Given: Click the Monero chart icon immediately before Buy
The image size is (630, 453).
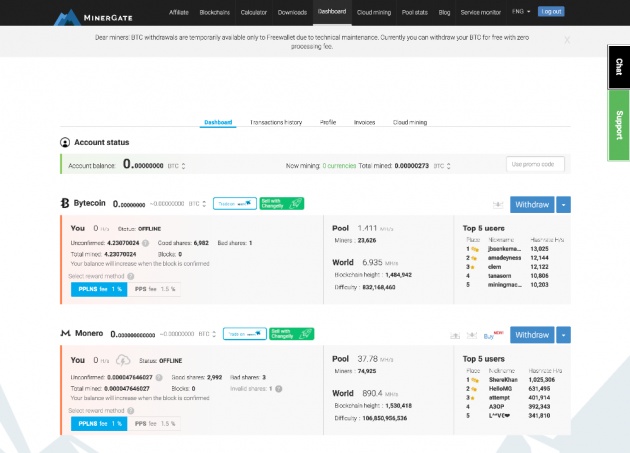Looking at the screenshot, I should click(x=472, y=335).
